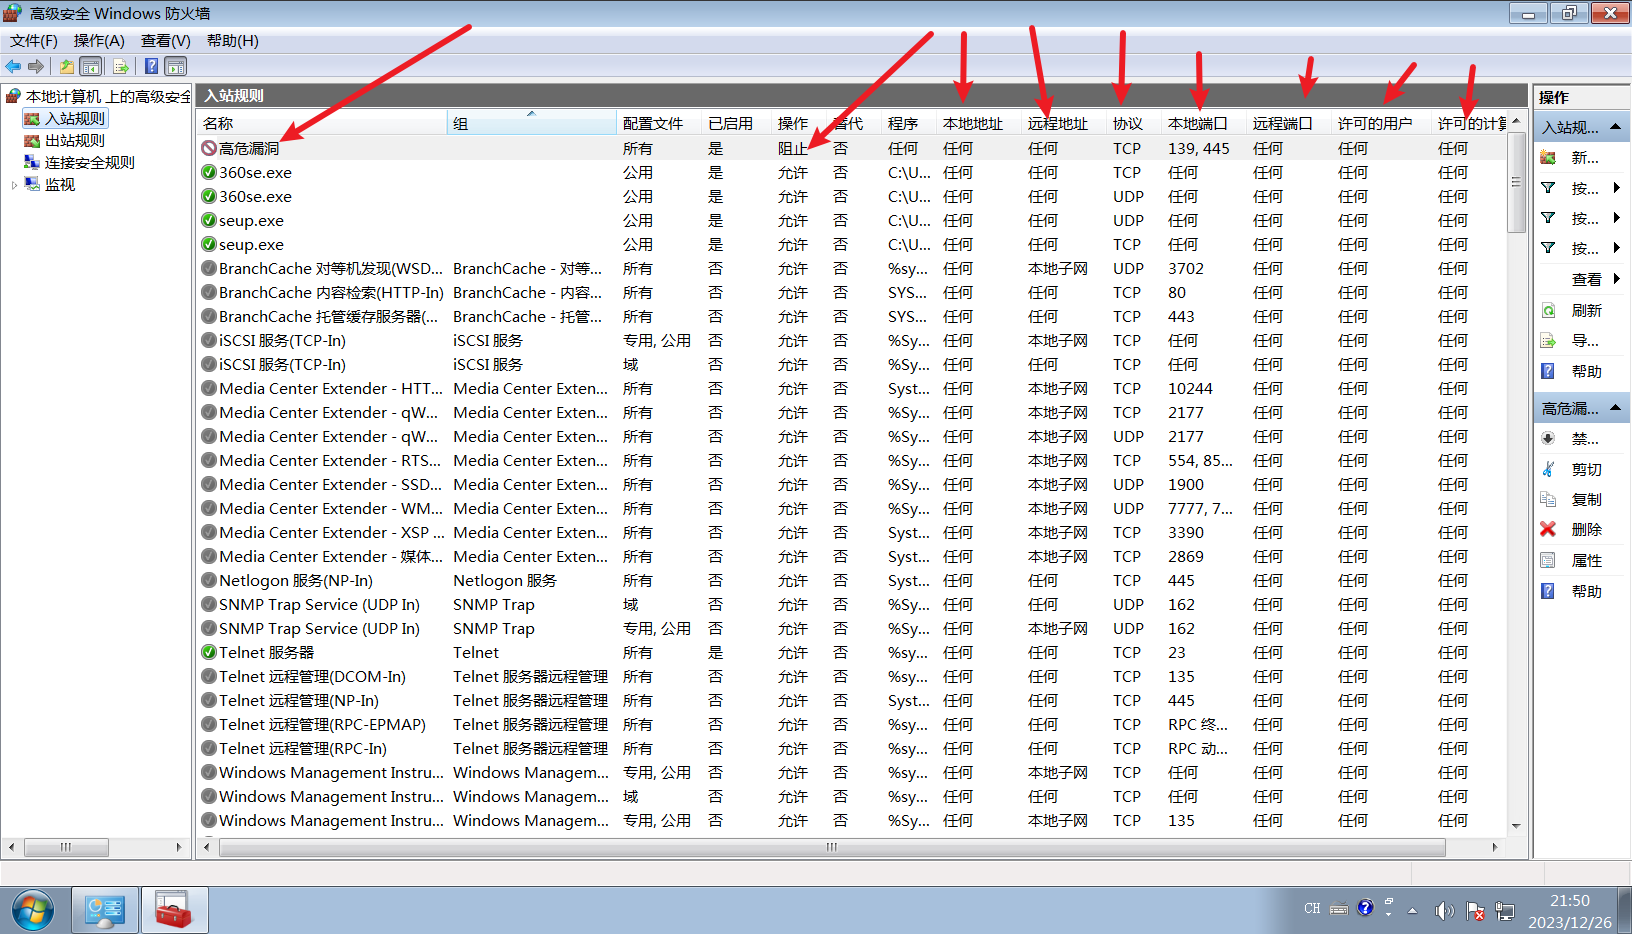Click the properties icon next to 属性

(x=1548, y=560)
